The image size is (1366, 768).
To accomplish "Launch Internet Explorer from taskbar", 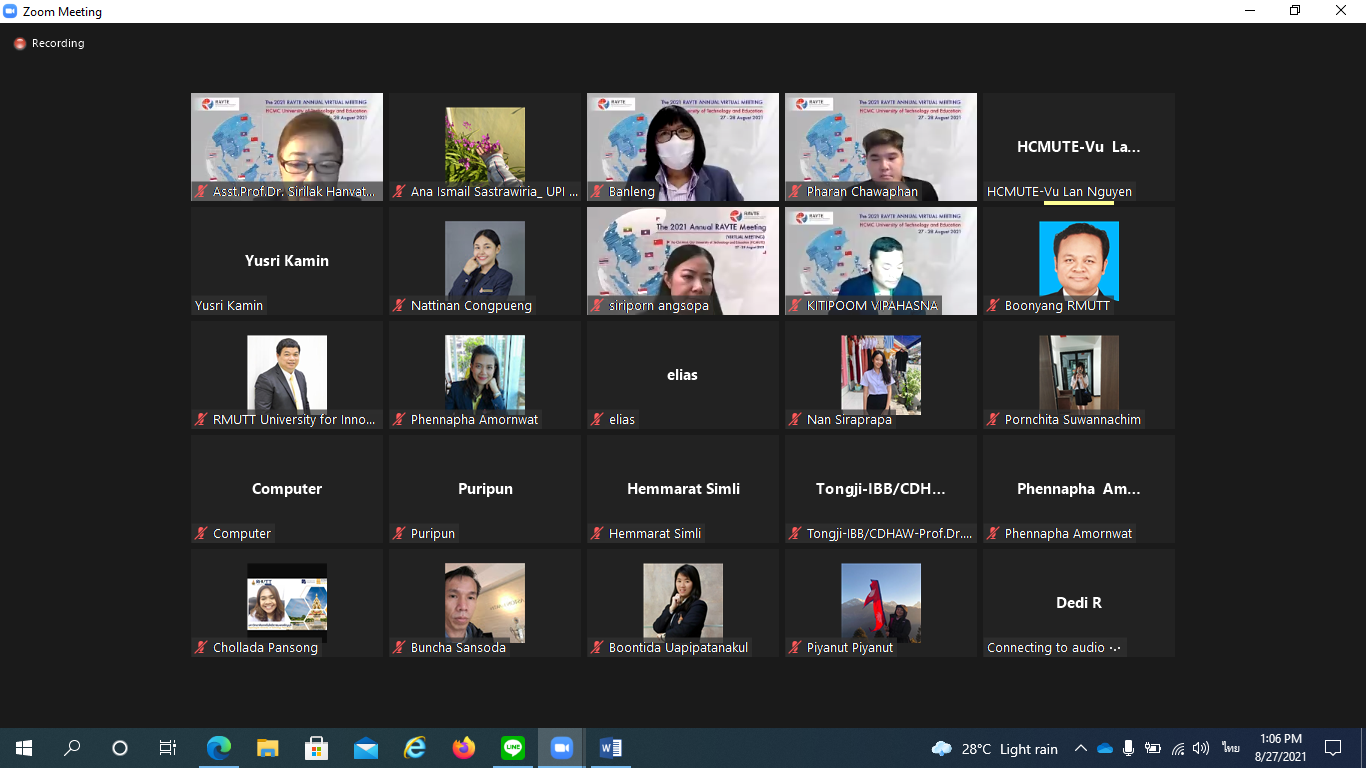I will [x=414, y=748].
